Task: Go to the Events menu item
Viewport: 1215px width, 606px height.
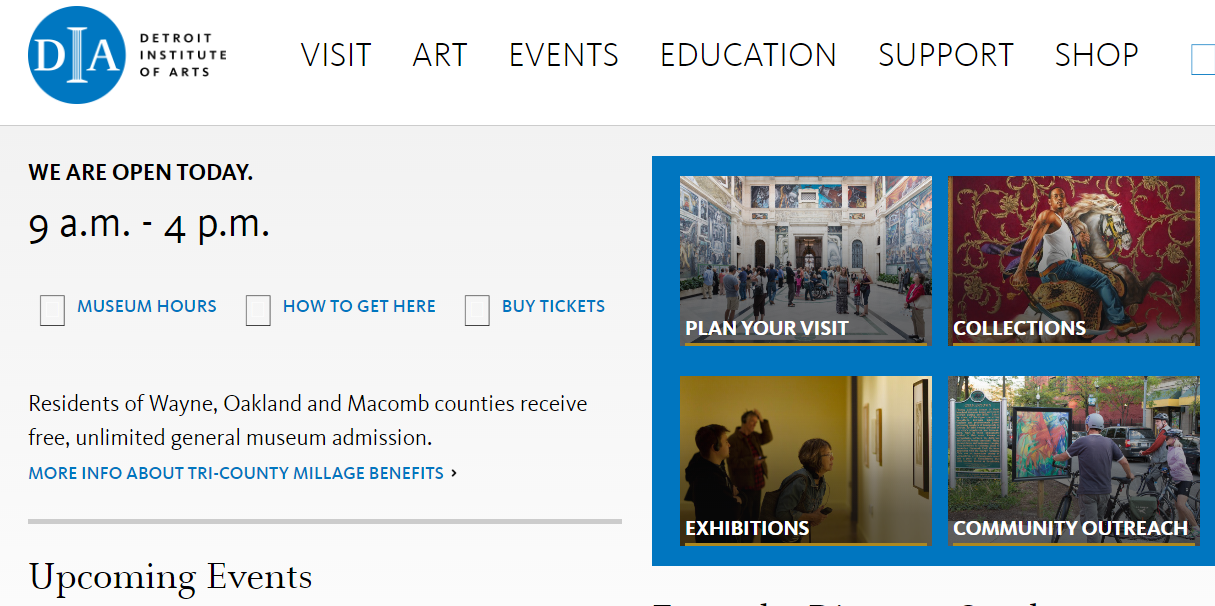Action: tap(564, 55)
